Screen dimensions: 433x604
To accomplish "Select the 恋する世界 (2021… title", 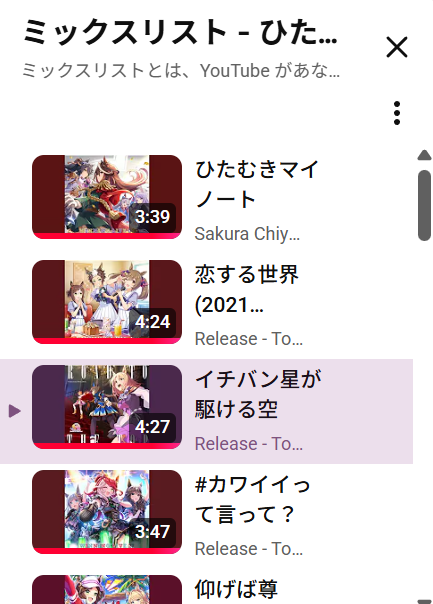I will click(x=247, y=290).
